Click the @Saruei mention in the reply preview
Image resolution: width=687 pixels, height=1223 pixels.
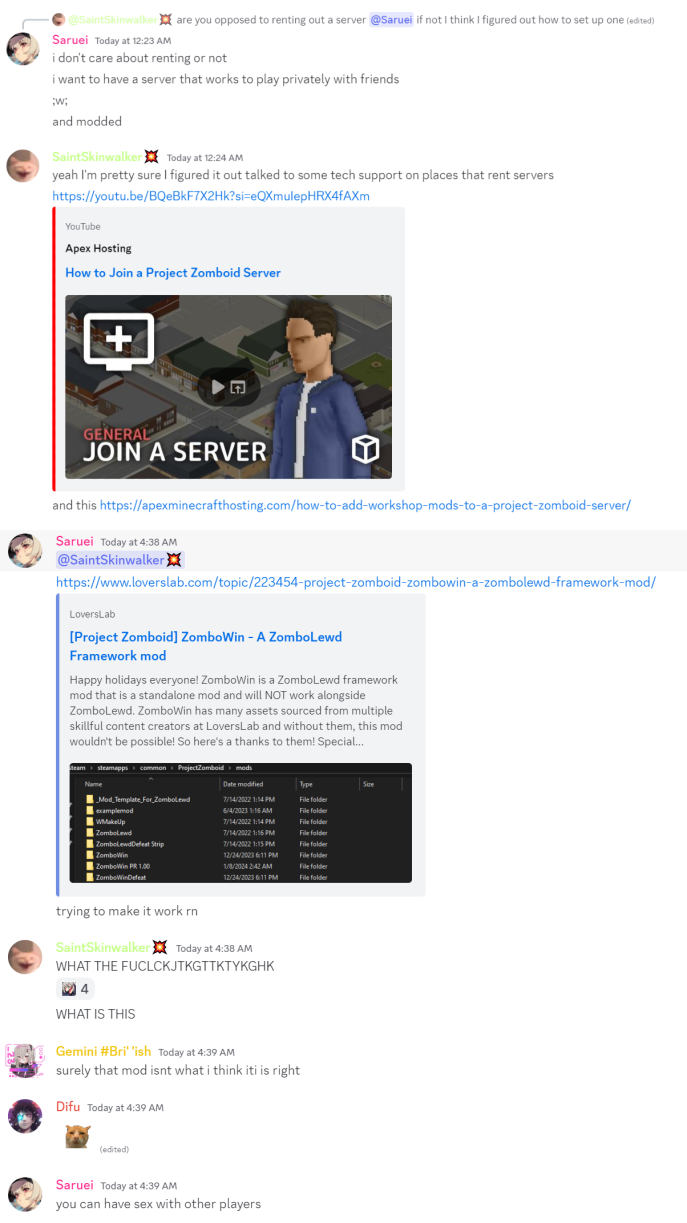(391, 19)
